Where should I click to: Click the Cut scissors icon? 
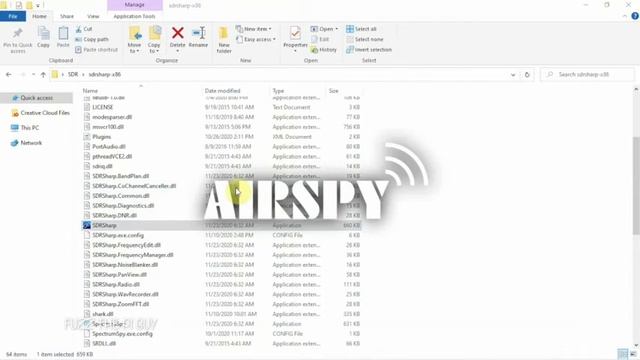tap(78, 29)
